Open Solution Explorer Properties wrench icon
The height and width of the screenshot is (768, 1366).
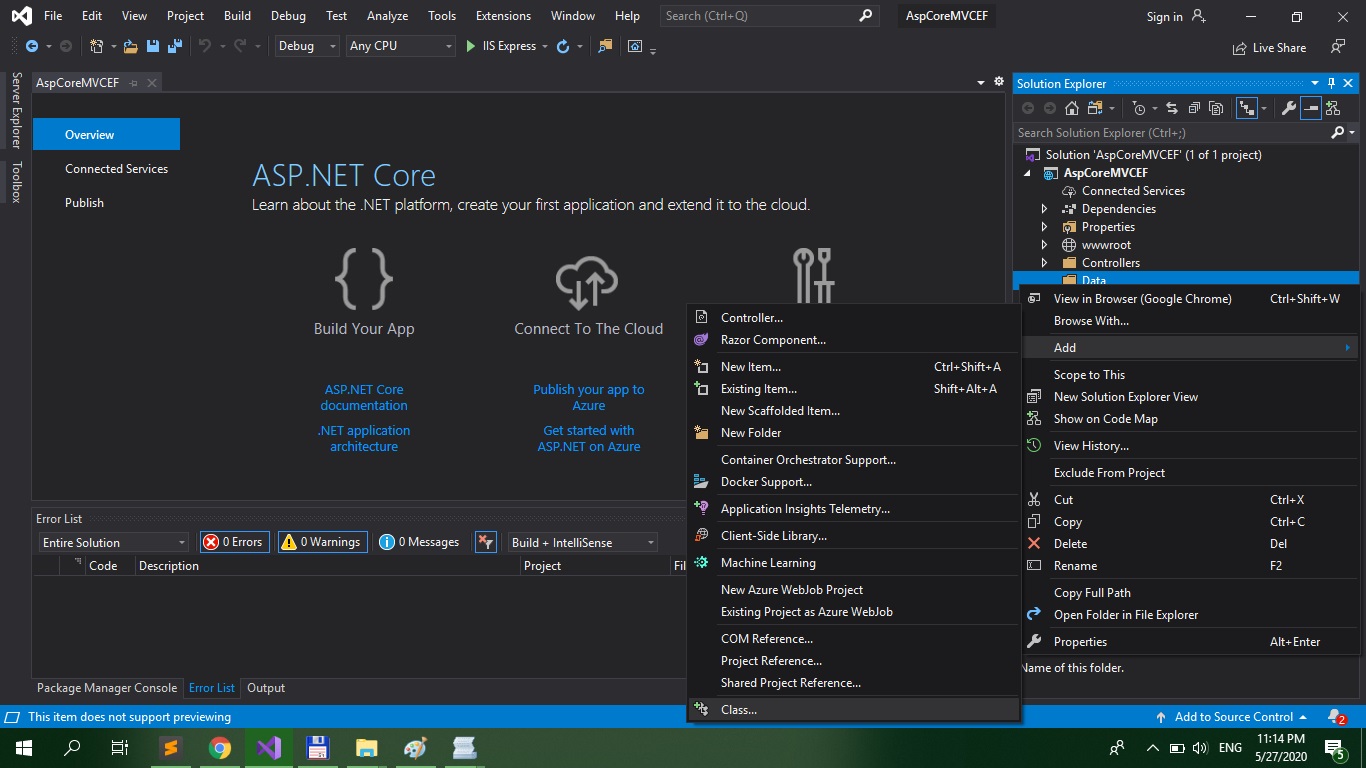point(1288,108)
